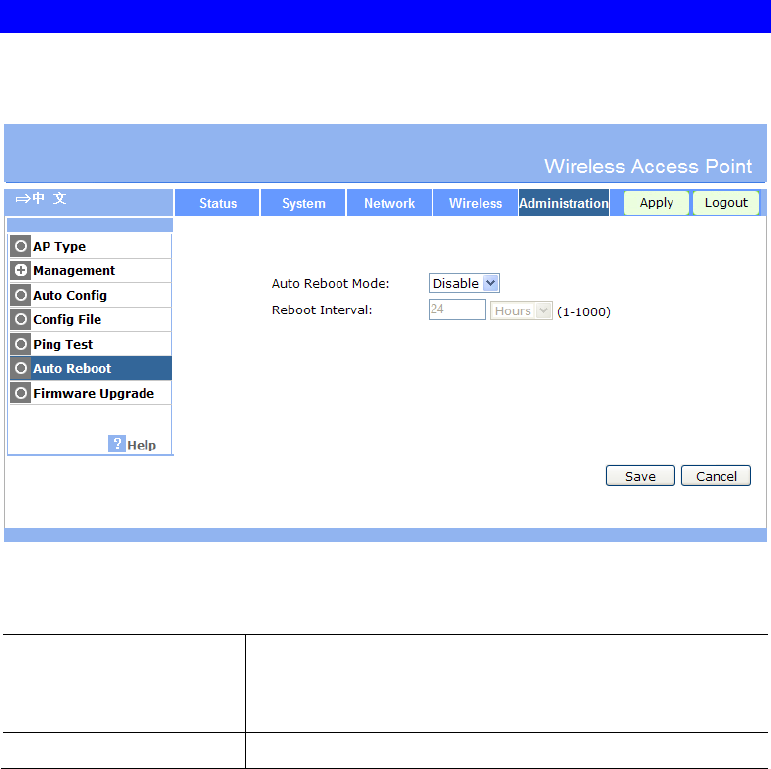Click the Logout button
Viewport: 771px width, 769px height.
point(726,203)
